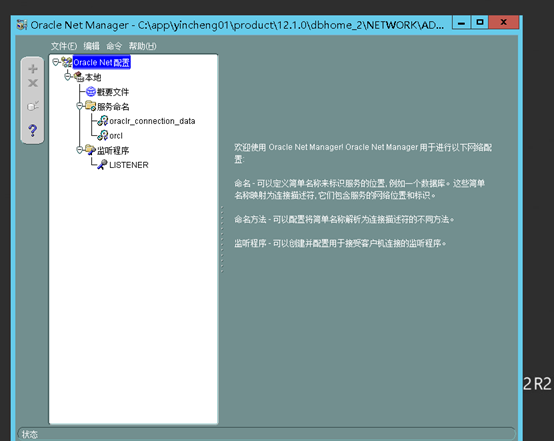Select the oraclr_connection_data service name
The image size is (554, 441).
click(x=152, y=121)
